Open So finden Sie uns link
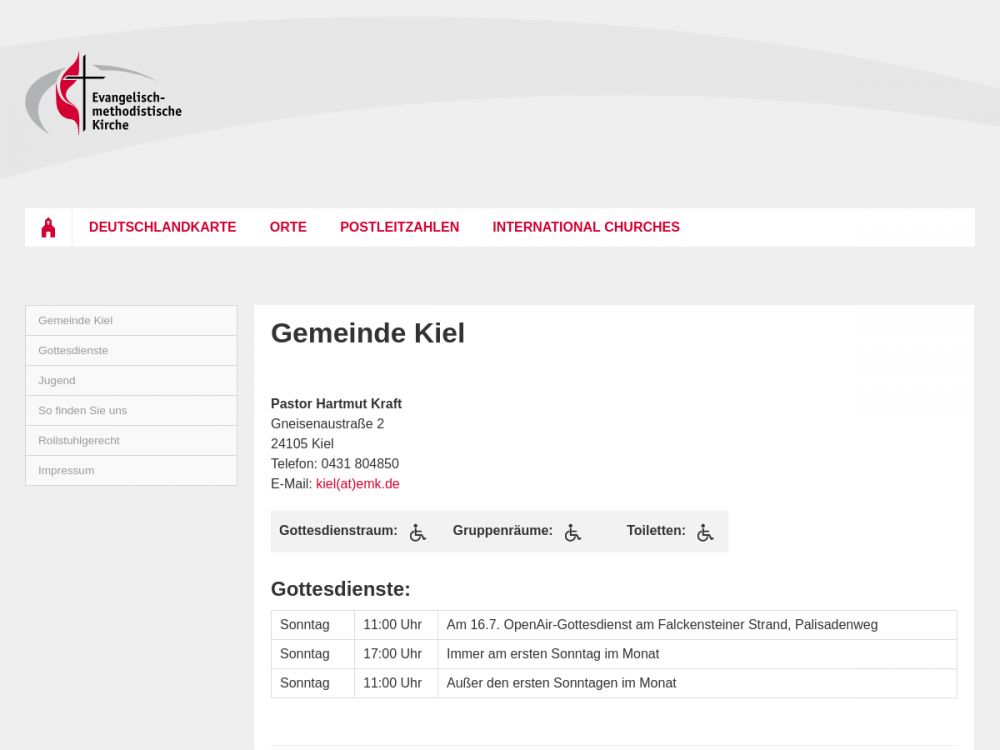Image resolution: width=1000 pixels, height=750 pixels. coord(82,411)
